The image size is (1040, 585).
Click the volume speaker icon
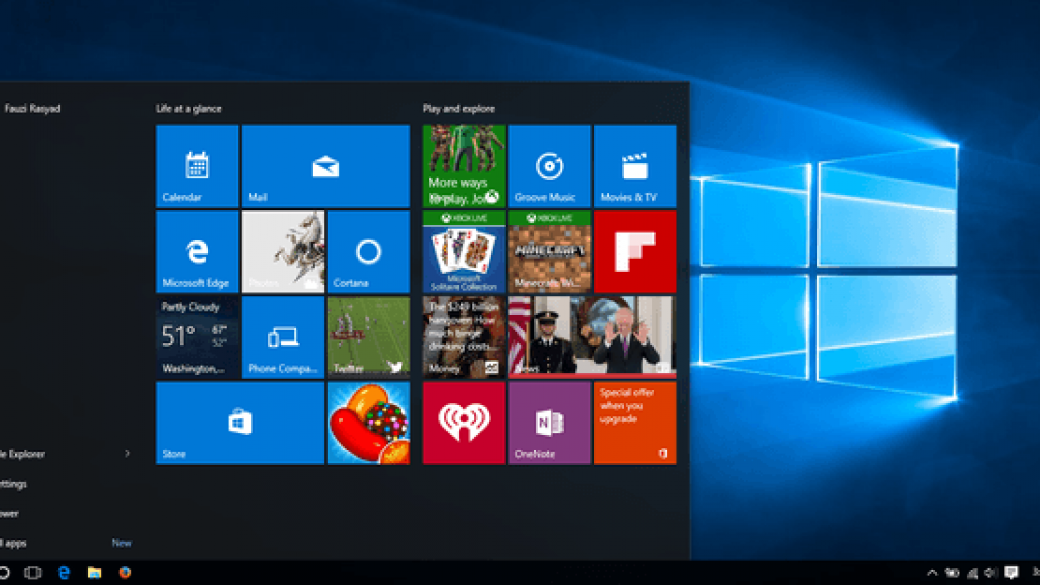(x=991, y=573)
